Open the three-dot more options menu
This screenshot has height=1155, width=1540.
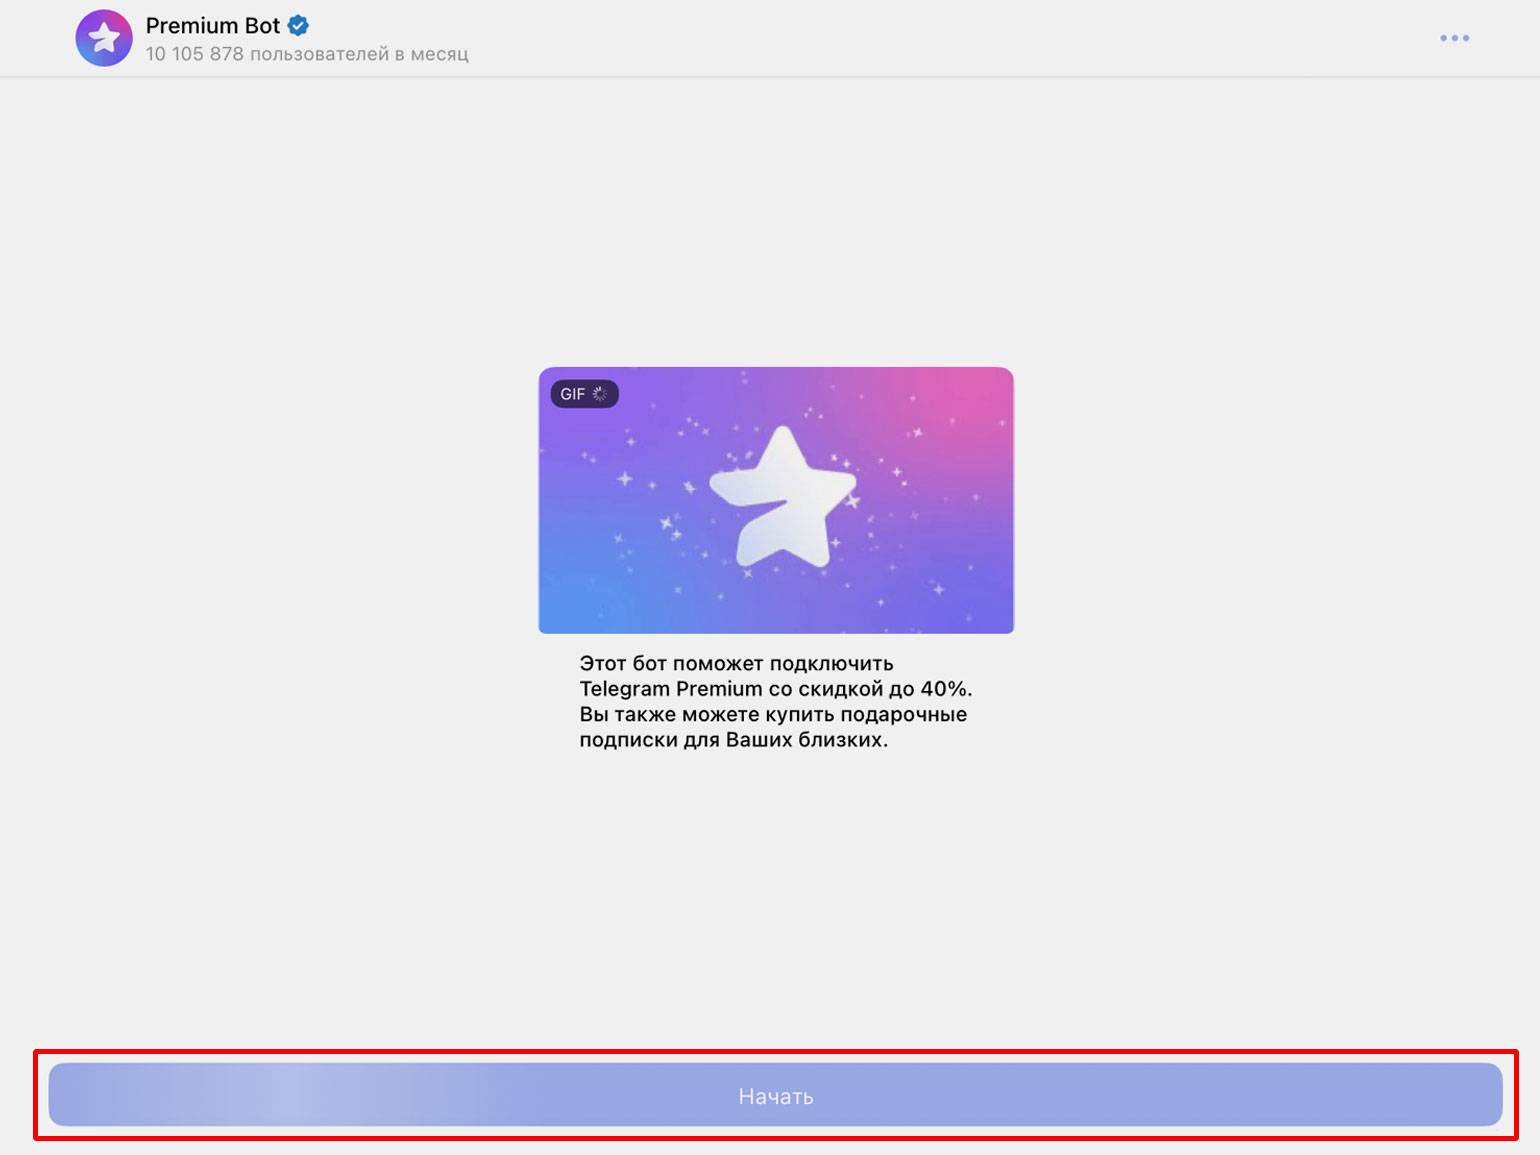point(1454,38)
